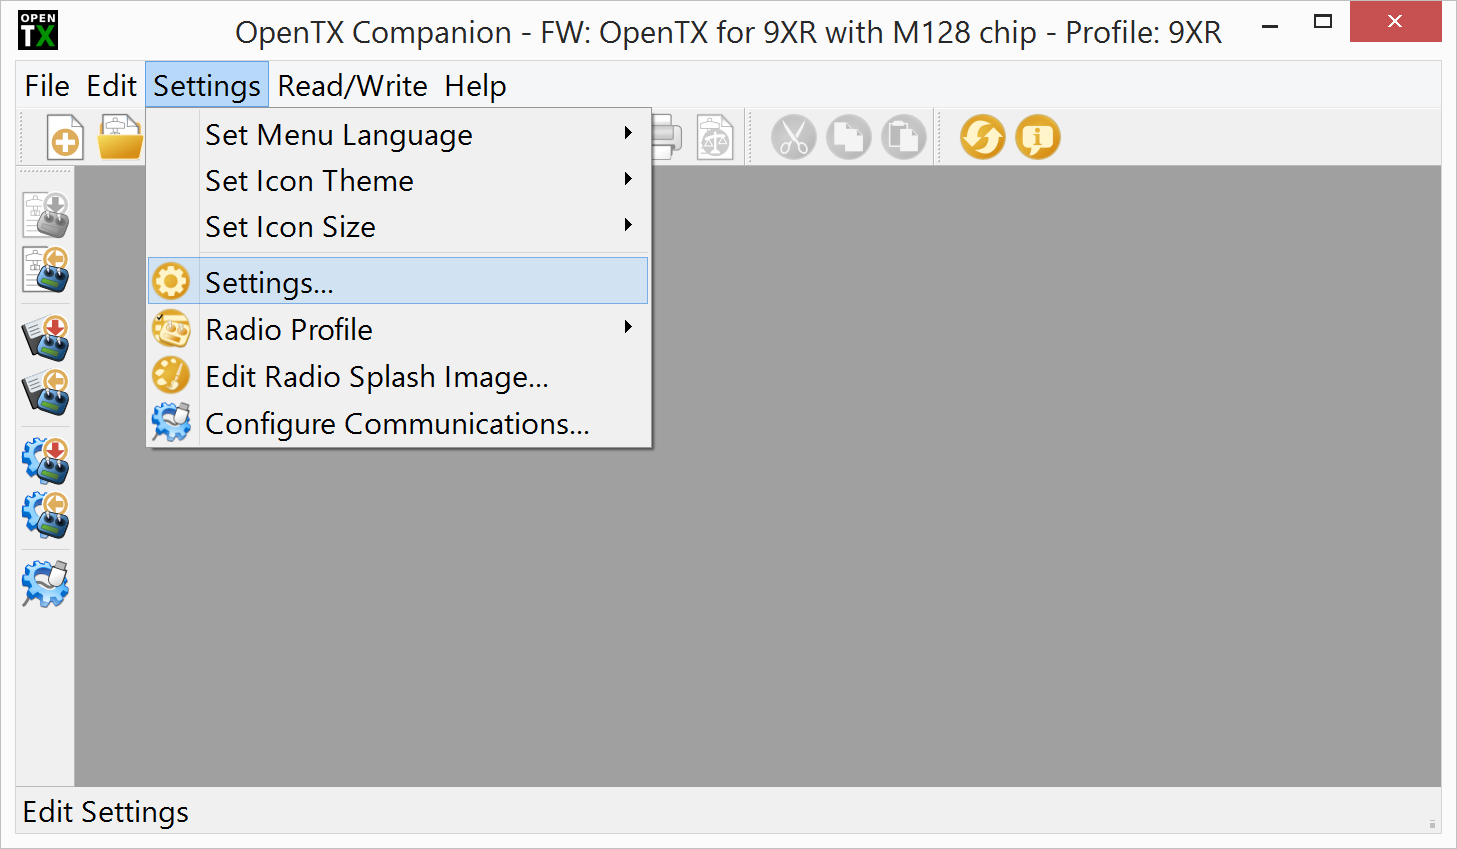Expand the Radio Profile submenu arrow

[628, 327]
